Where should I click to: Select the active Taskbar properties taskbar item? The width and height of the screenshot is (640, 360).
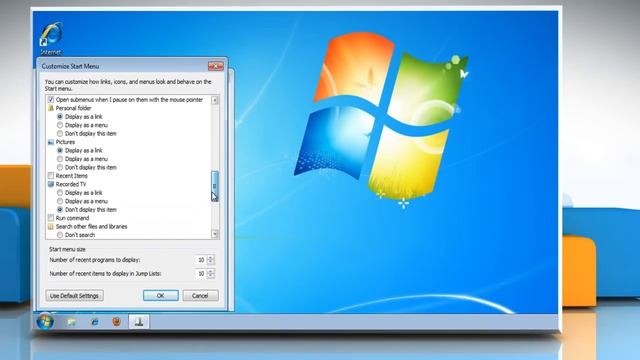click(x=139, y=322)
